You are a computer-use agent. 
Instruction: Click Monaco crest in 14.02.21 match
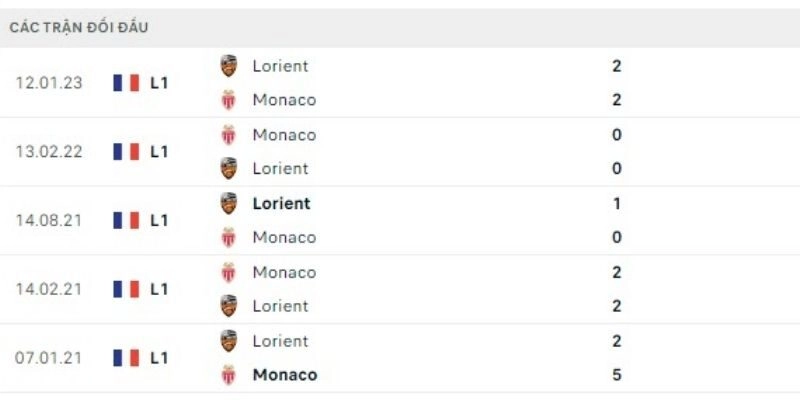tap(229, 272)
